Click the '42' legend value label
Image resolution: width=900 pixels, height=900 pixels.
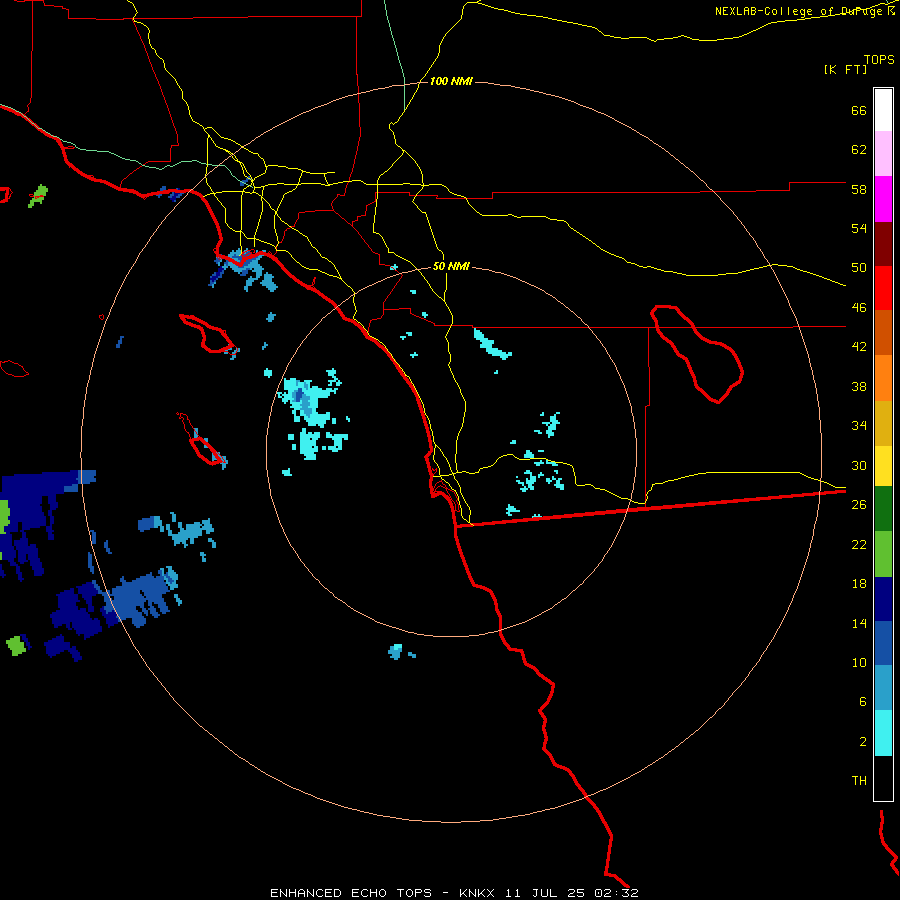pyautogui.click(x=859, y=347)
